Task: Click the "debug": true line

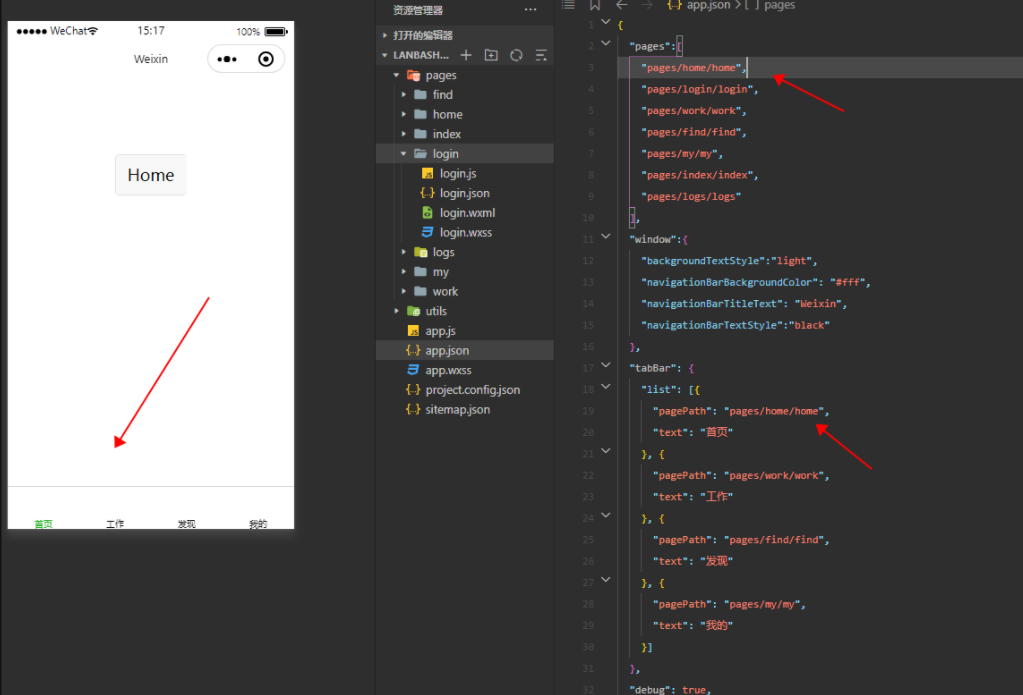Action: [x=670, y=690]
